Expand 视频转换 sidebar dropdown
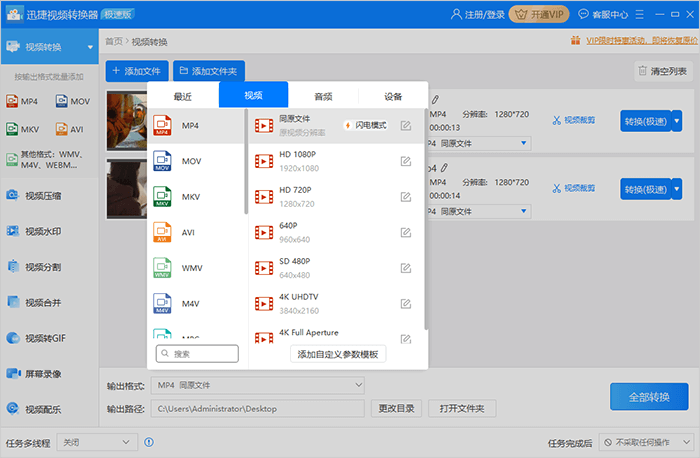700x458 pixels. [x=90, y=47]
